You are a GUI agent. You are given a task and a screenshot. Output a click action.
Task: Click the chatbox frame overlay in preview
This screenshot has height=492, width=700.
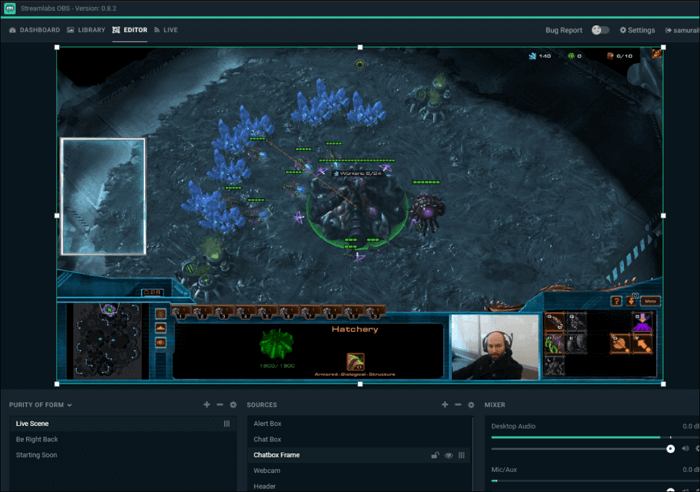pos(103,196)
